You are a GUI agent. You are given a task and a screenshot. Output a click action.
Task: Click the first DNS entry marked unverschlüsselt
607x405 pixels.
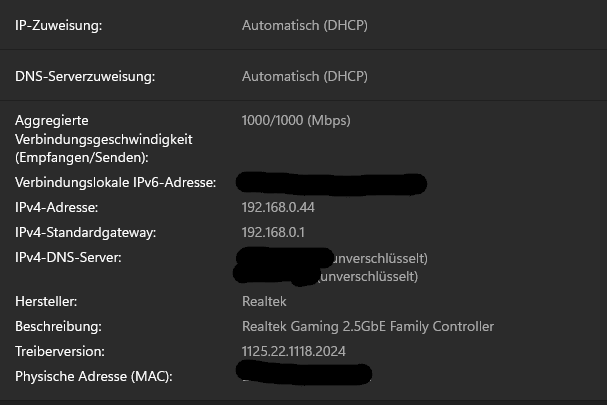pos(378,258)
